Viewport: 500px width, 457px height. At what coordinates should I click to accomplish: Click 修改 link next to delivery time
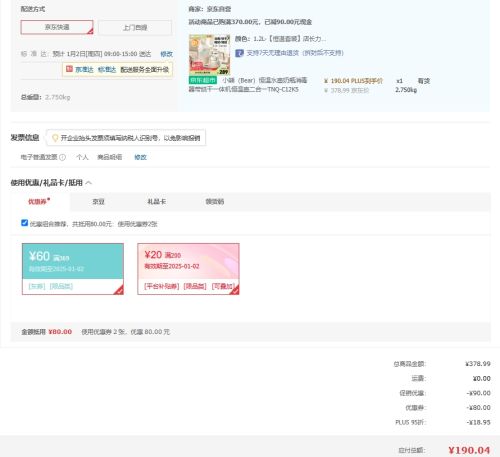pyautogui.click(x=166, y=54)
